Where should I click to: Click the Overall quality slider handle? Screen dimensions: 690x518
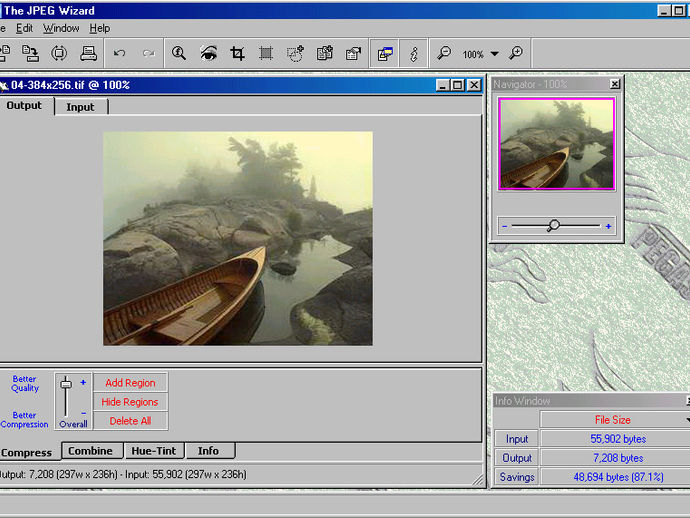click(x=66, y=384)
